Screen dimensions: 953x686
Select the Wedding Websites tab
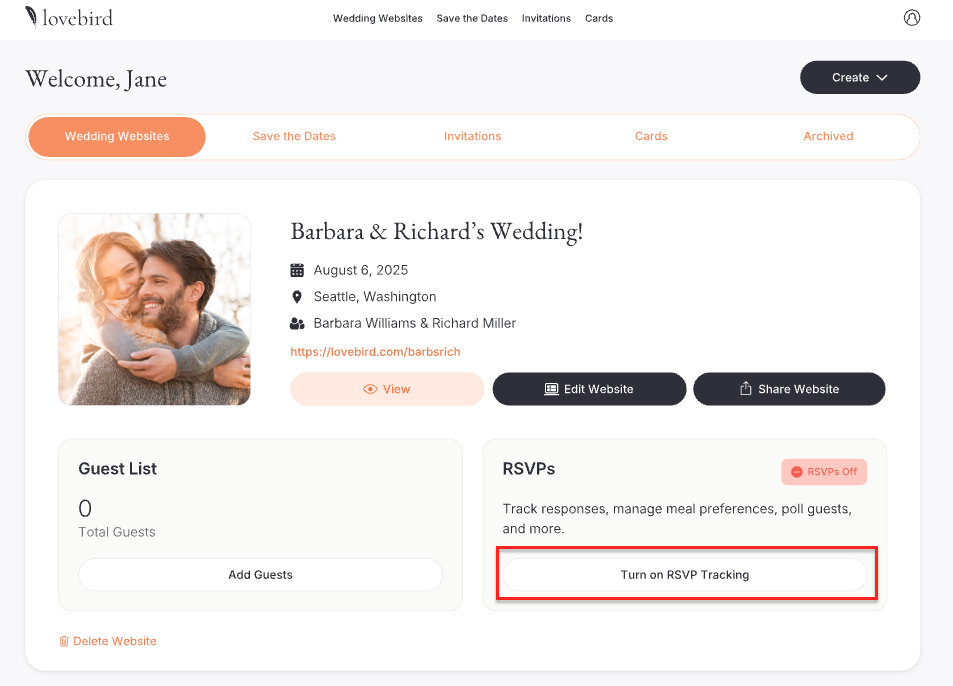[117, 137]
